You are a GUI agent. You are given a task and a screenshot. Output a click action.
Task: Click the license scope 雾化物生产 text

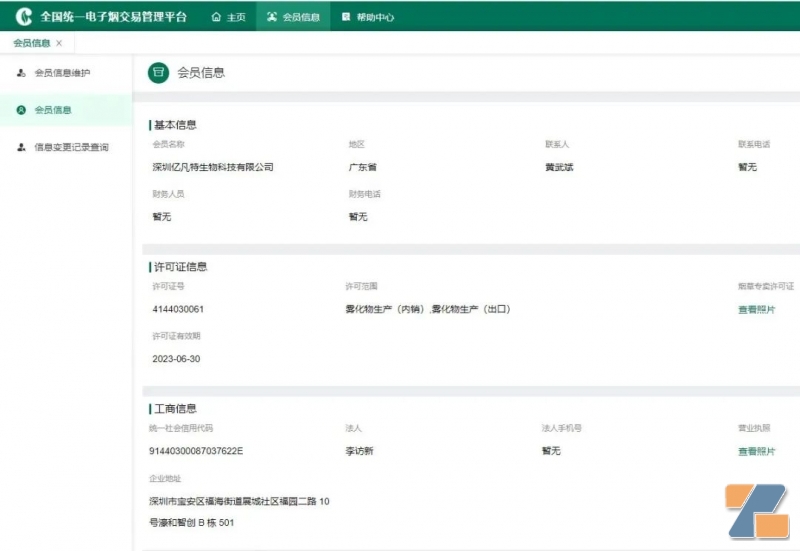(428, 309)
